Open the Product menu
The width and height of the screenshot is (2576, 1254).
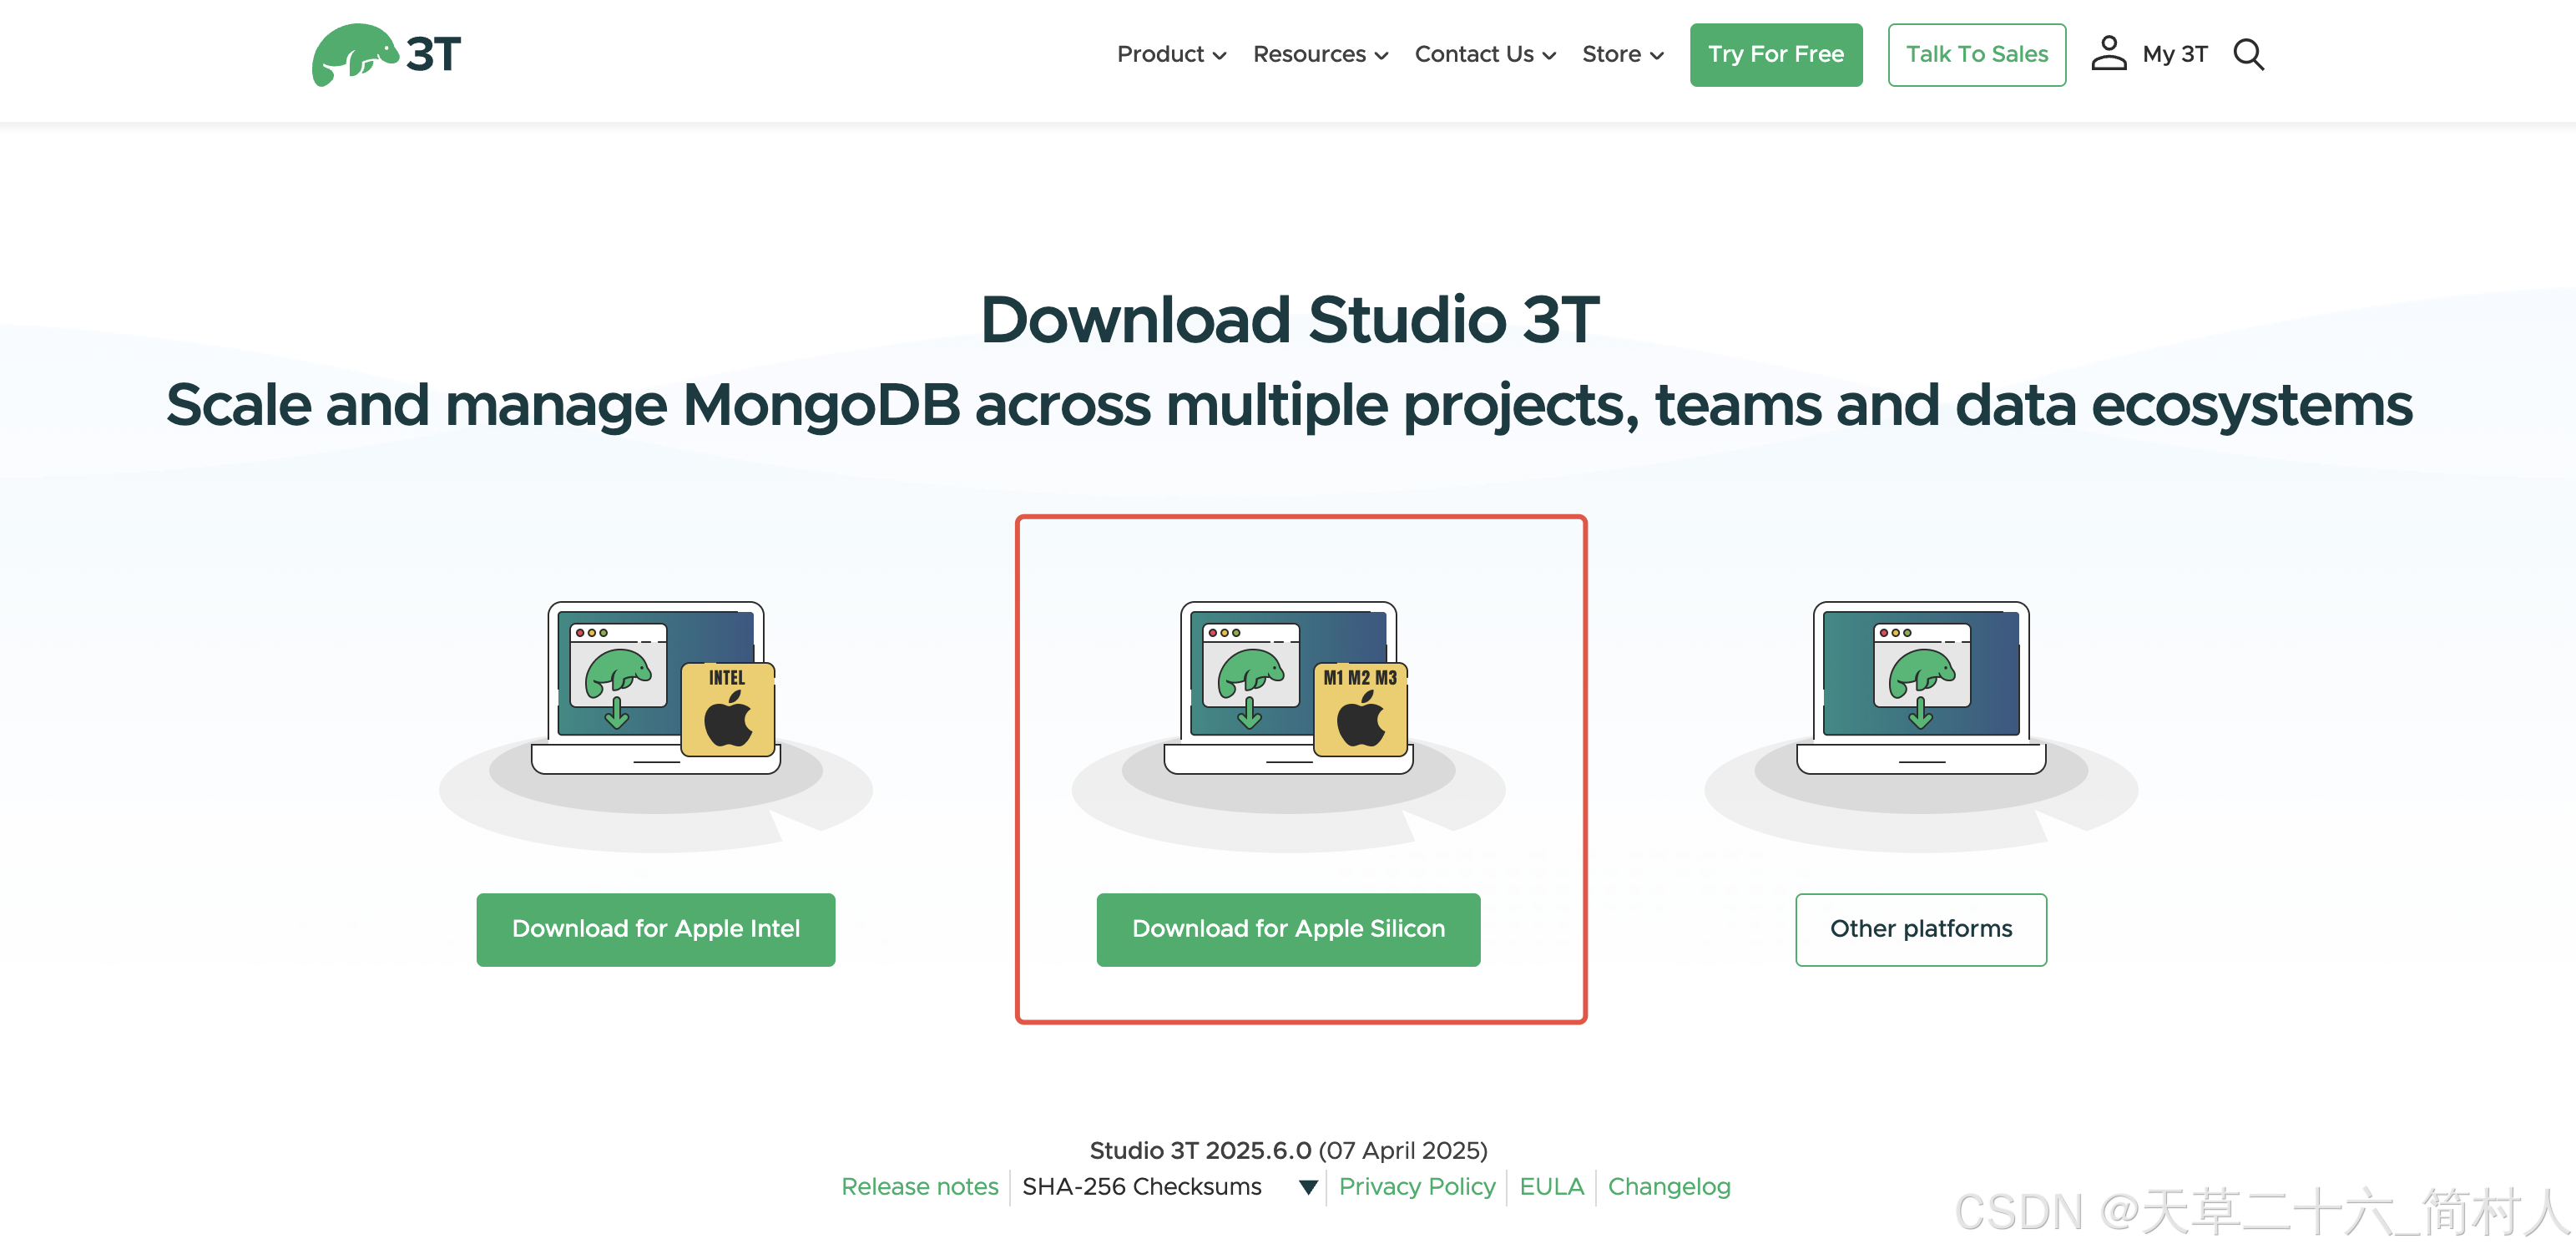[x=1171, y=54]
